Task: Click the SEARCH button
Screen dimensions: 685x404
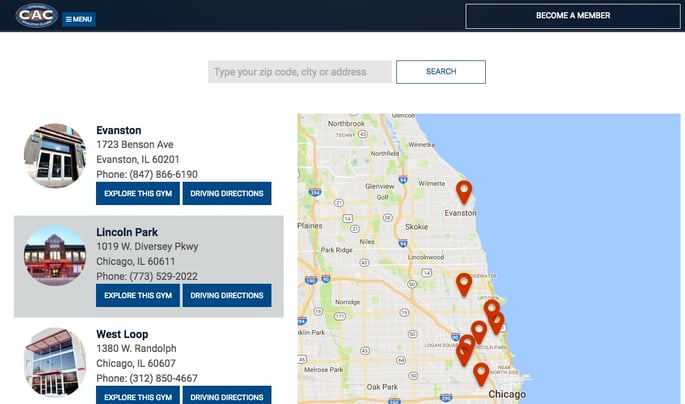Action: point(441,72)
